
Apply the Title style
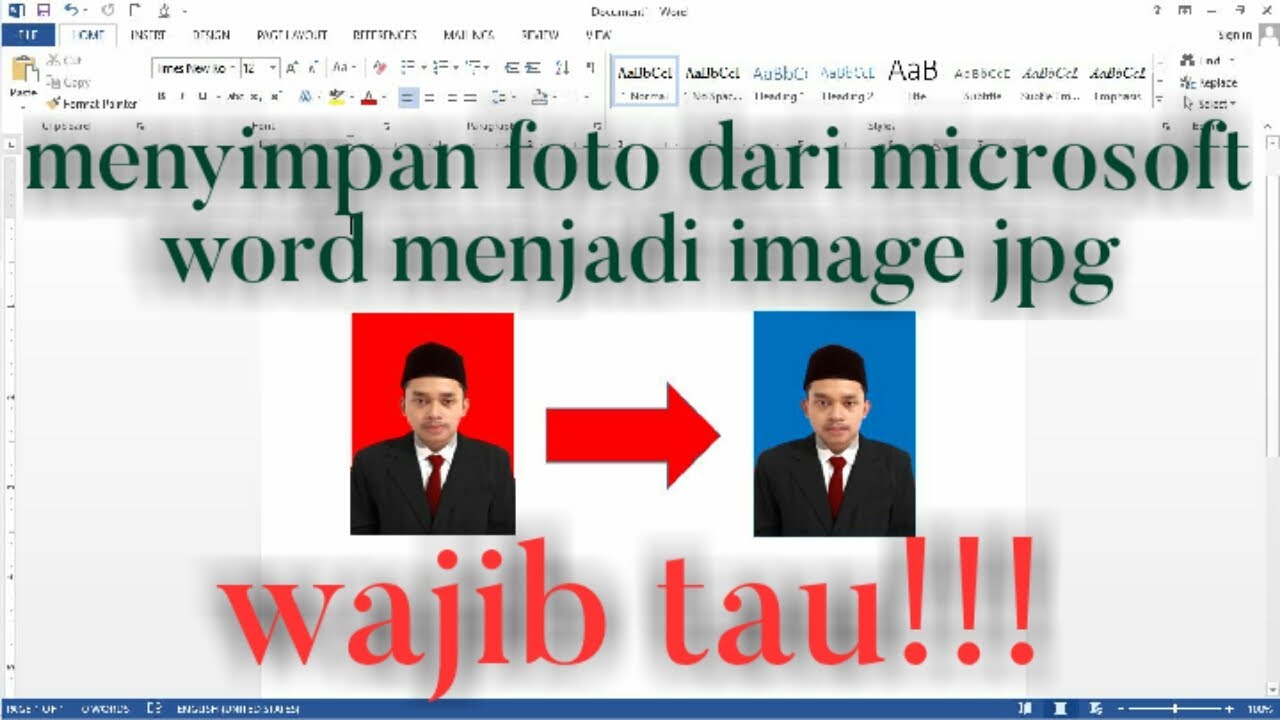click(x=914, y=82)
